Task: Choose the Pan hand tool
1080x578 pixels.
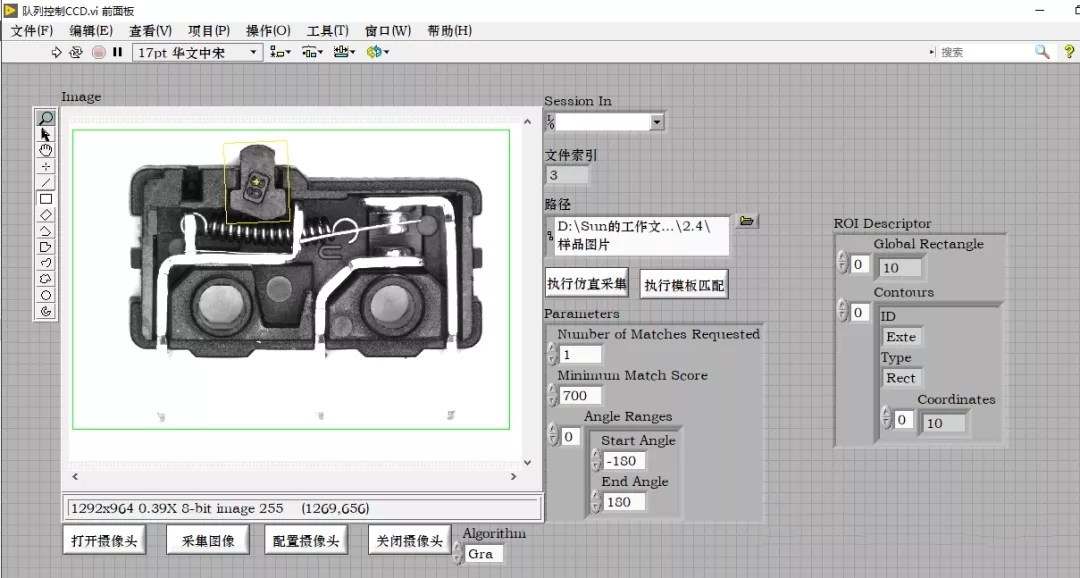Action: click(x=45, y=150)
